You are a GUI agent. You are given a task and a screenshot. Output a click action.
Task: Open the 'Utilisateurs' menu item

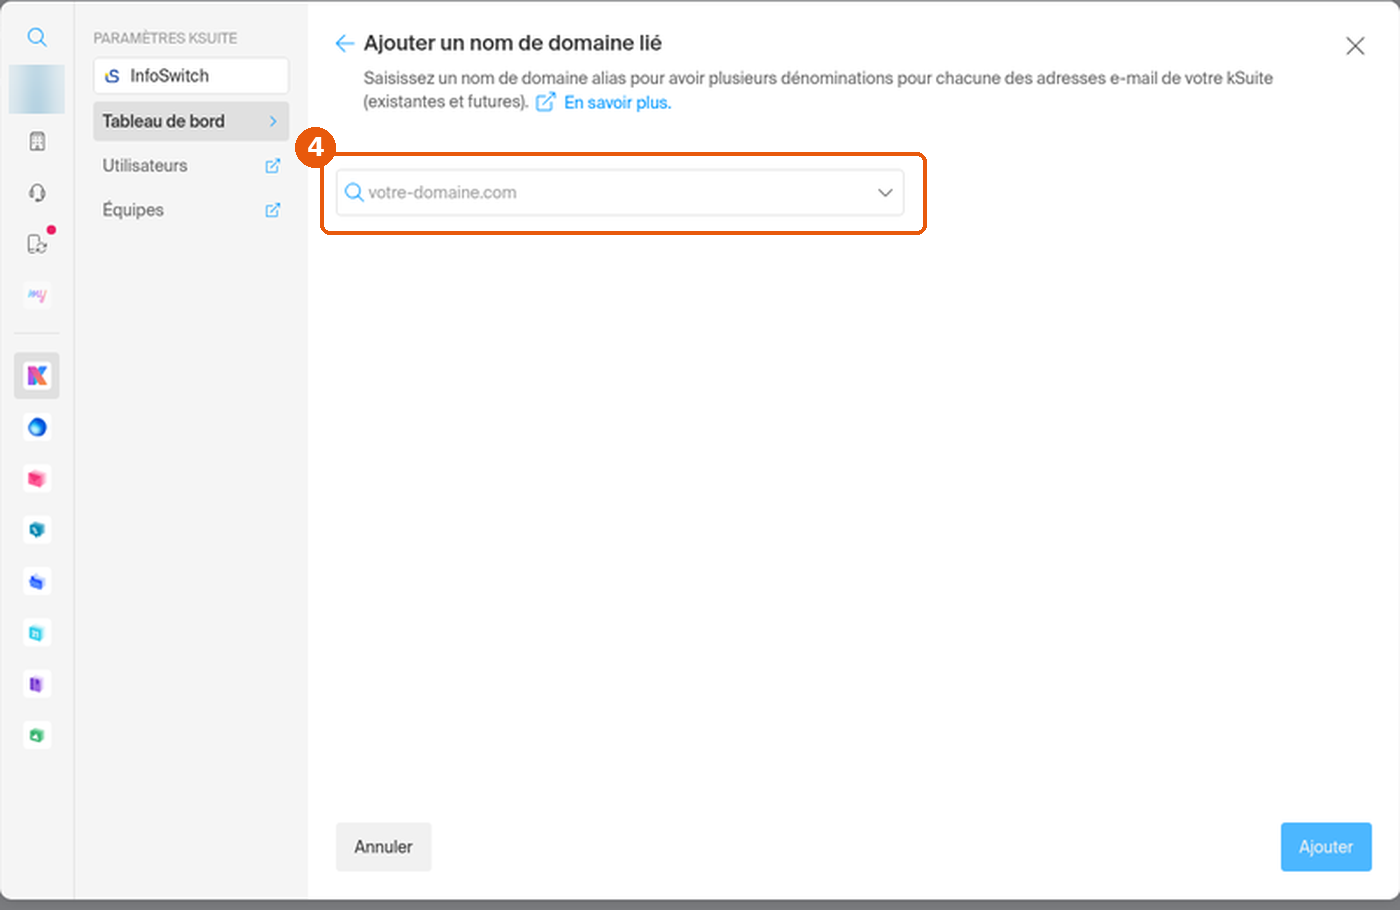pyautogui.click(x=191, y=166)
